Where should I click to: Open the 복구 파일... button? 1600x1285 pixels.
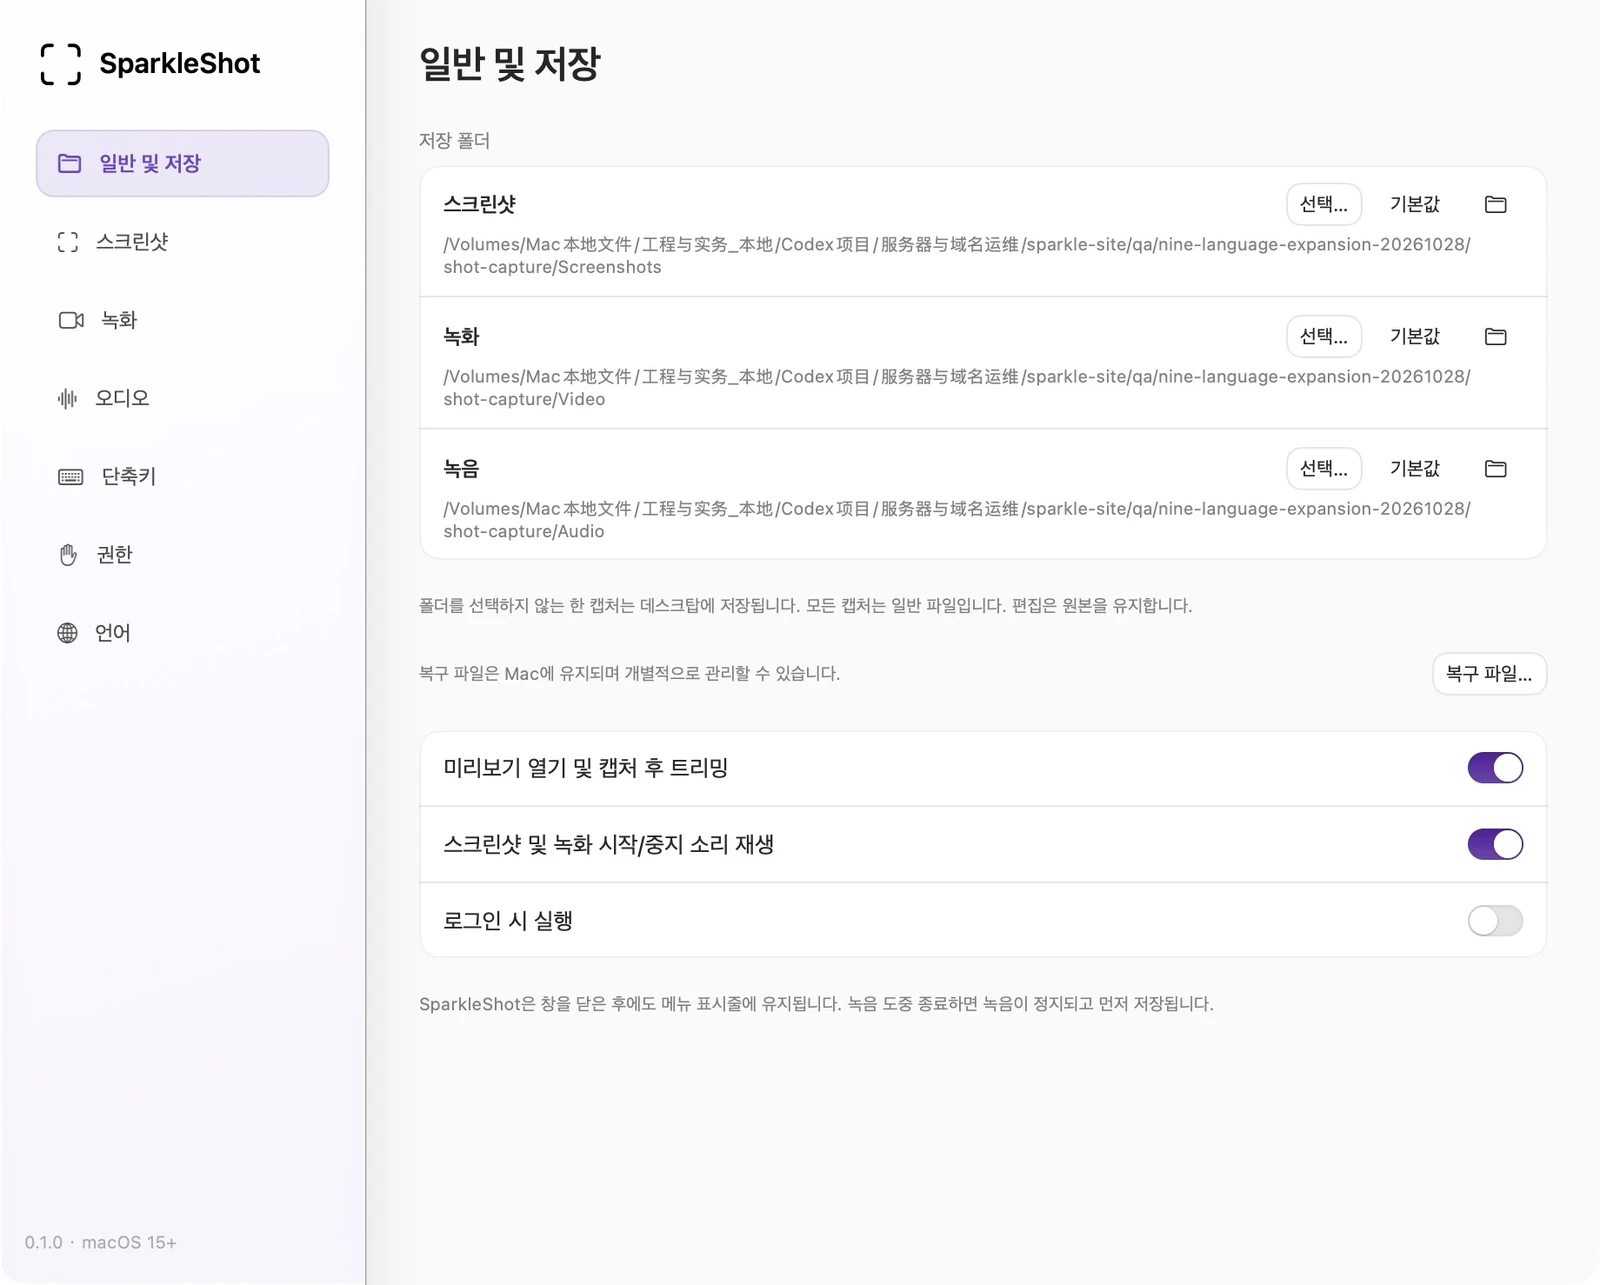pos(1489,674)
